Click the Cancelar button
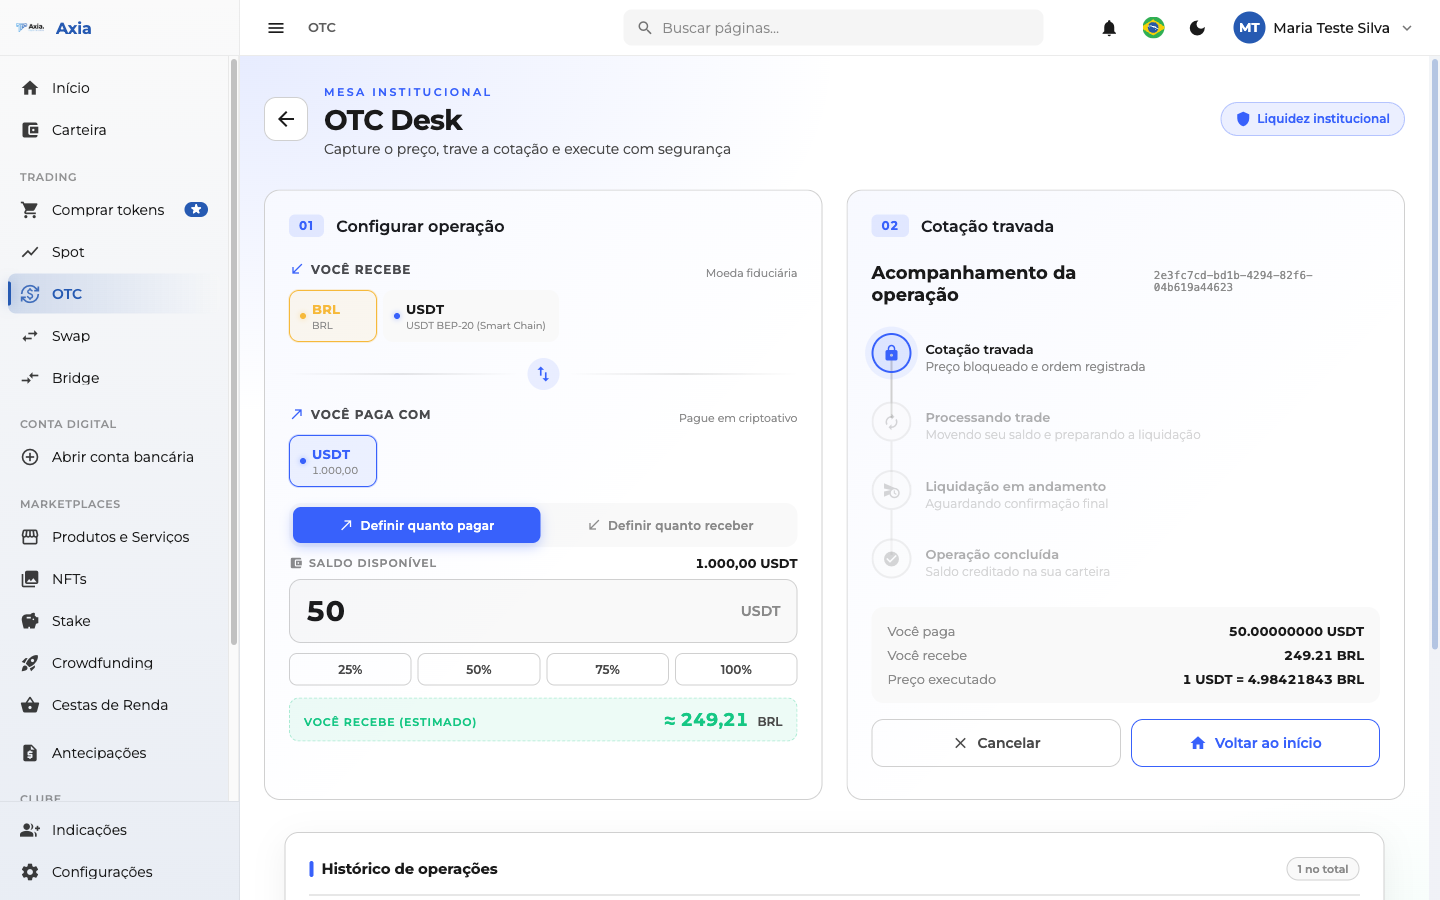Image resolution: width=1440 pixels, height=900 pixels. [x=996, y=743]
